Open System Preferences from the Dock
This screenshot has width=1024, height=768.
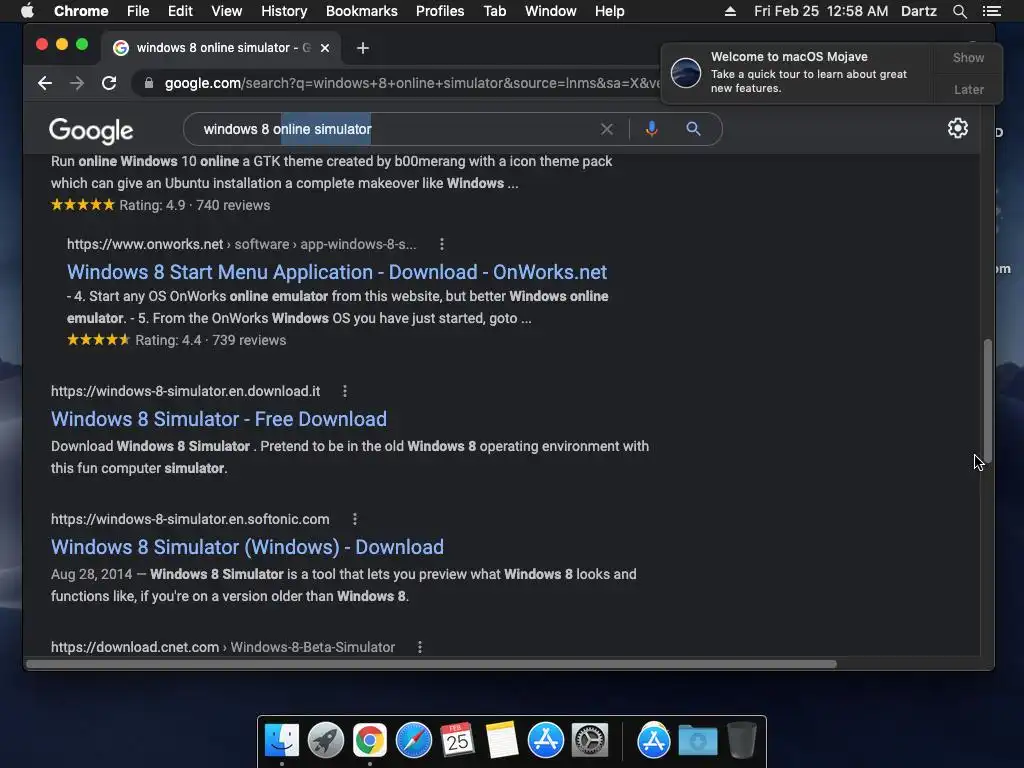pyautogui.click(x=590, y=741)
